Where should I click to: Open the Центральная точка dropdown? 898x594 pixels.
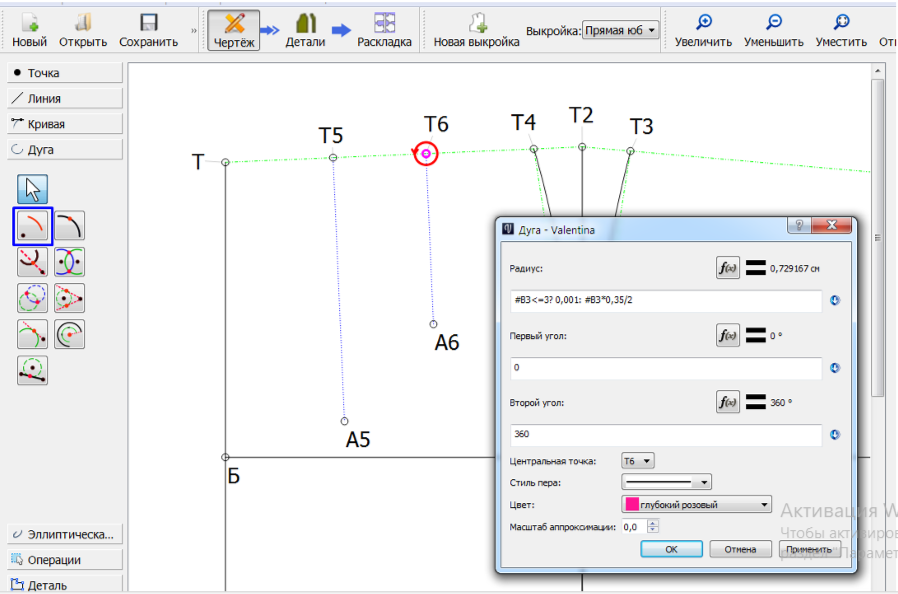tap(638, 461)
